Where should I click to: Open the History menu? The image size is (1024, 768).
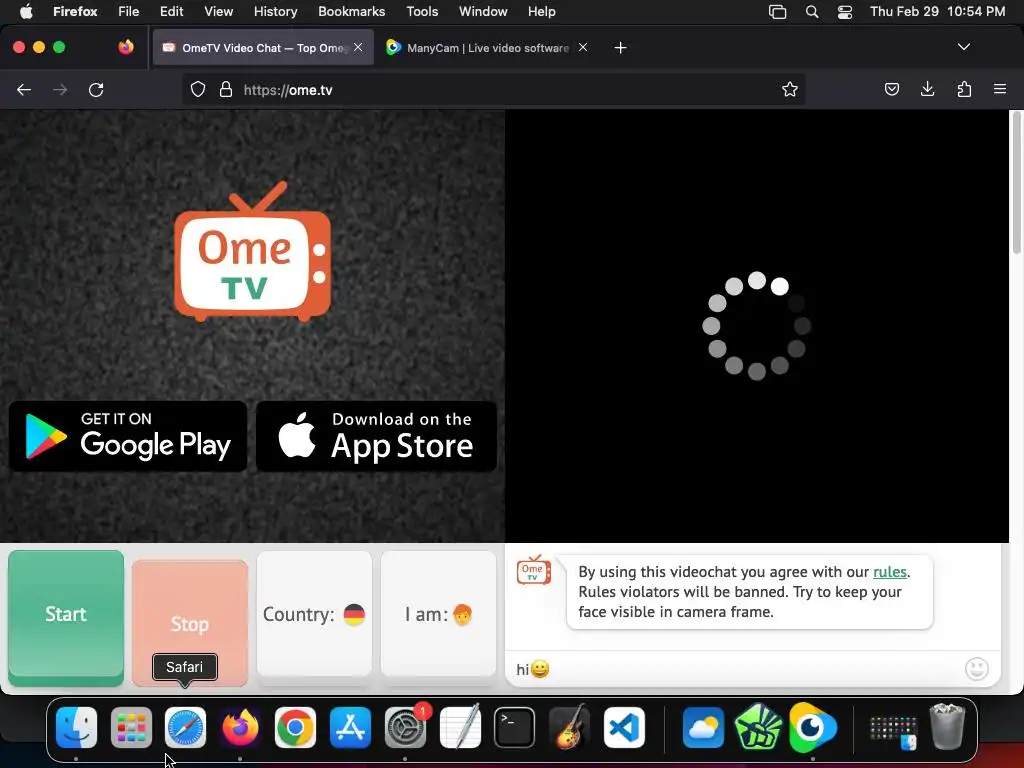(x=275, y=11)
